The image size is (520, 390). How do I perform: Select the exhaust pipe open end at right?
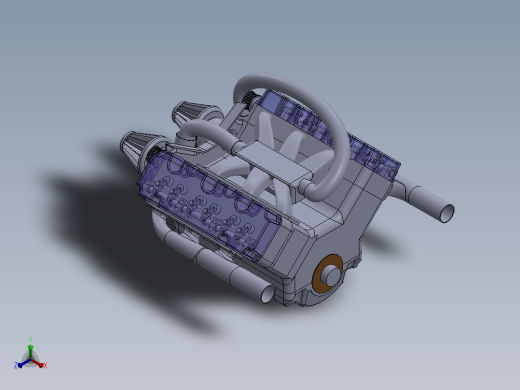pos(446,213)
